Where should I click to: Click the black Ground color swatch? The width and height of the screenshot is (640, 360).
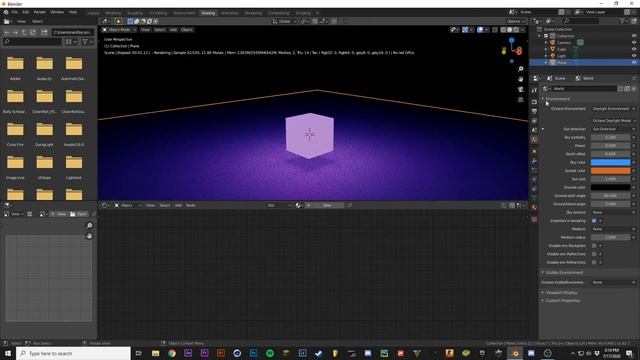click(x=611, y=187)
